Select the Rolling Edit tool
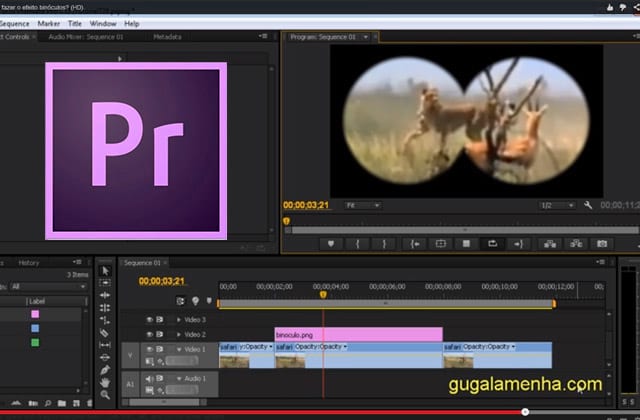This screenshot has height=420, width=640. (105, 308)
